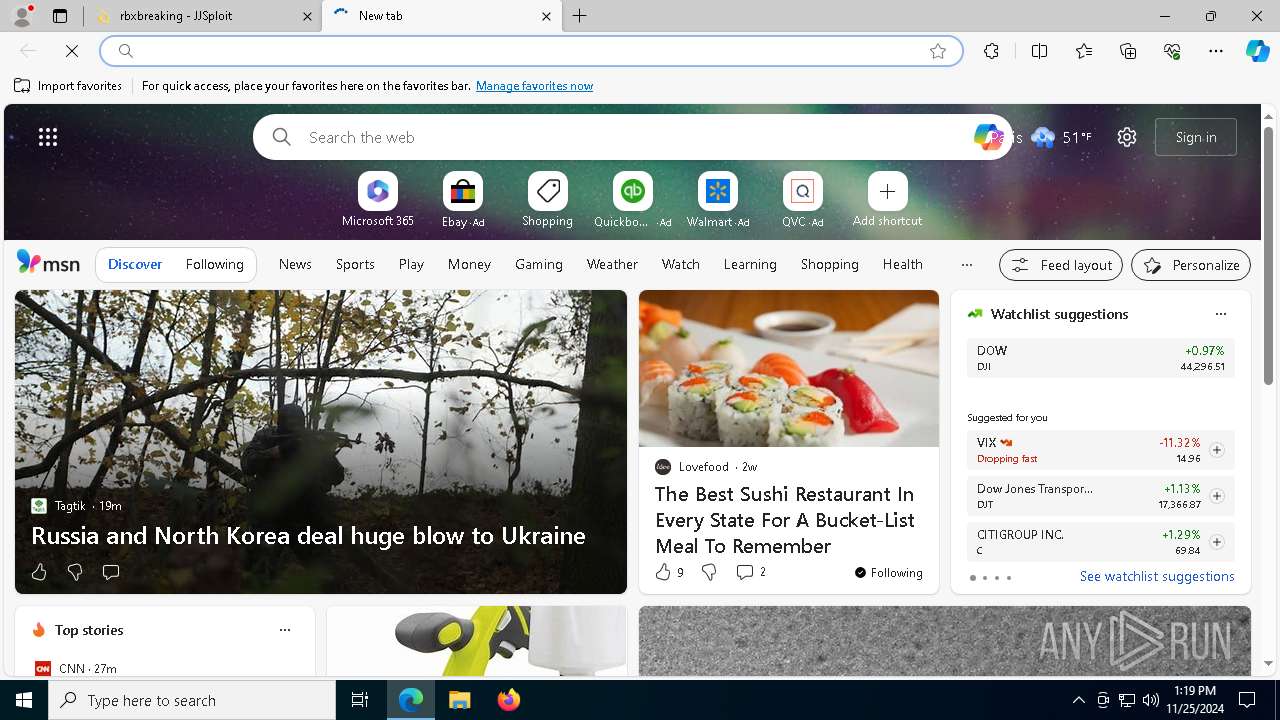Follow the Manage favorites now link
1280x720 pixels.
(534, 86)
